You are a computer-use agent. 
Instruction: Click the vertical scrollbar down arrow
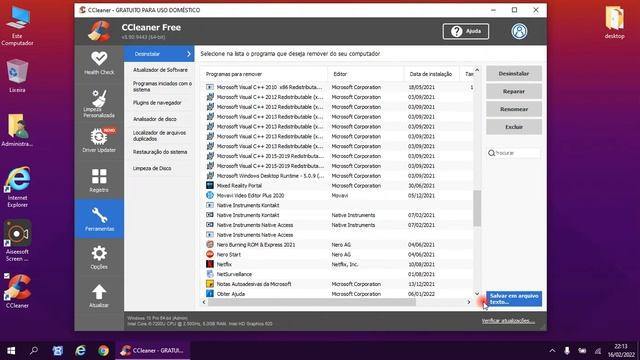point(477,293)
